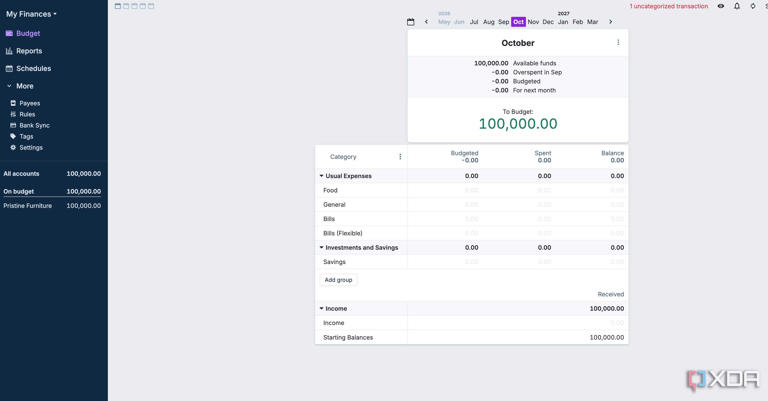Open the My Finances budget dropdown

pyautogui.click(x=31, y=14)
